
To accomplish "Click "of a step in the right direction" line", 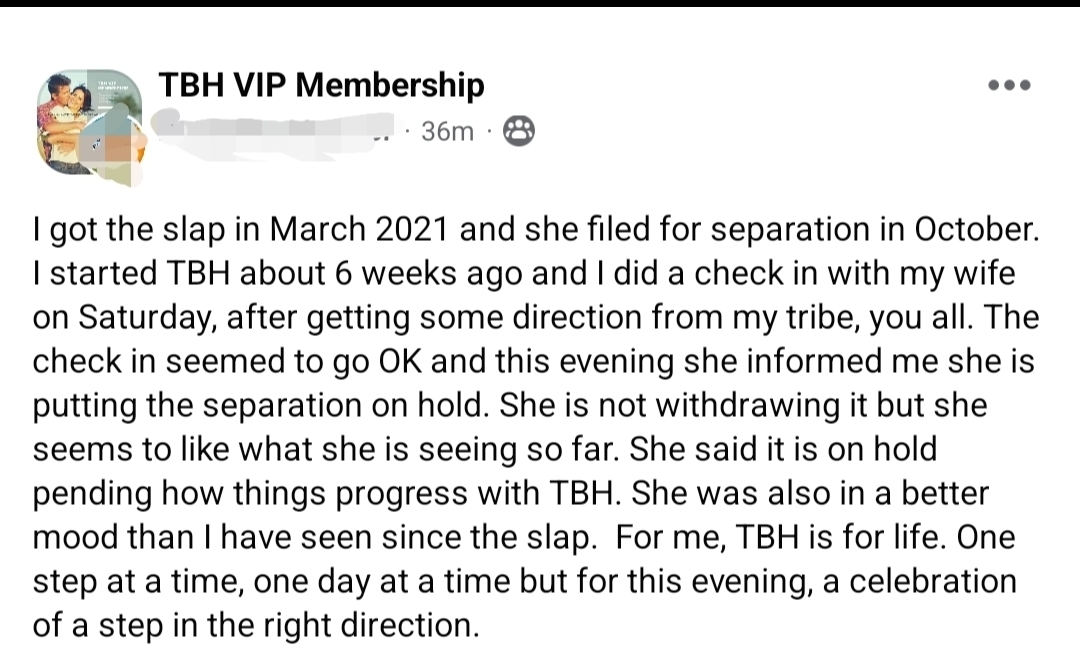I will tap(252, 627).
